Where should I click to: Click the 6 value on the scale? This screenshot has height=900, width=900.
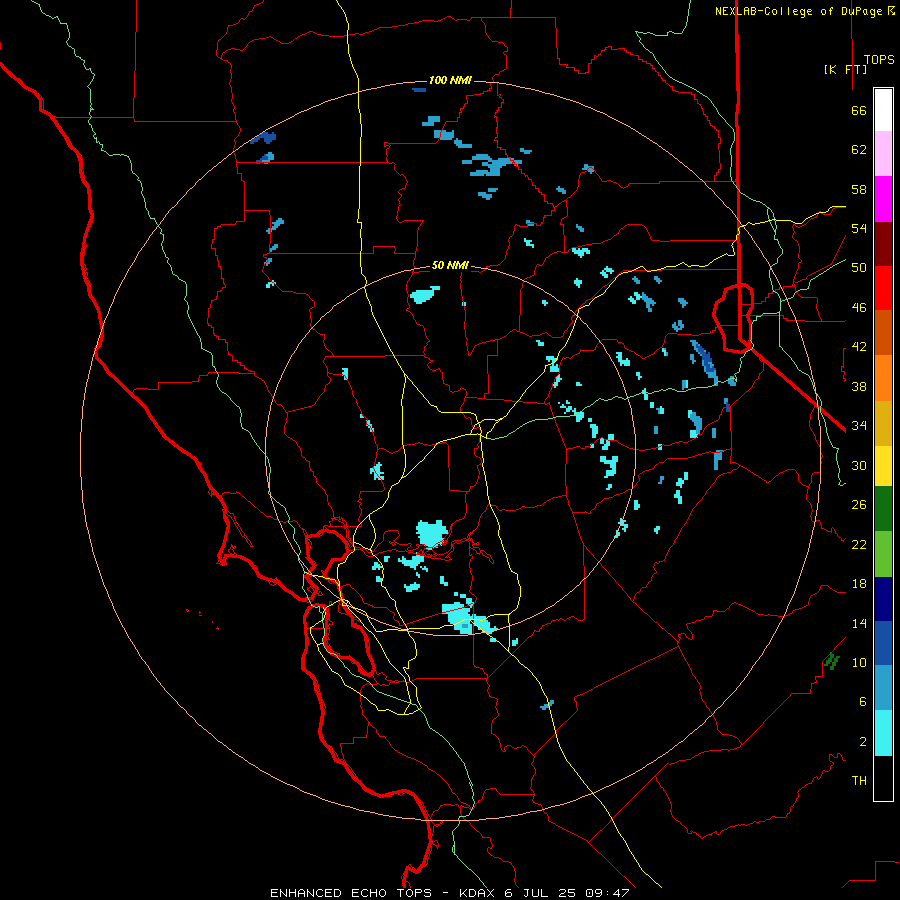tap(862, 702)
